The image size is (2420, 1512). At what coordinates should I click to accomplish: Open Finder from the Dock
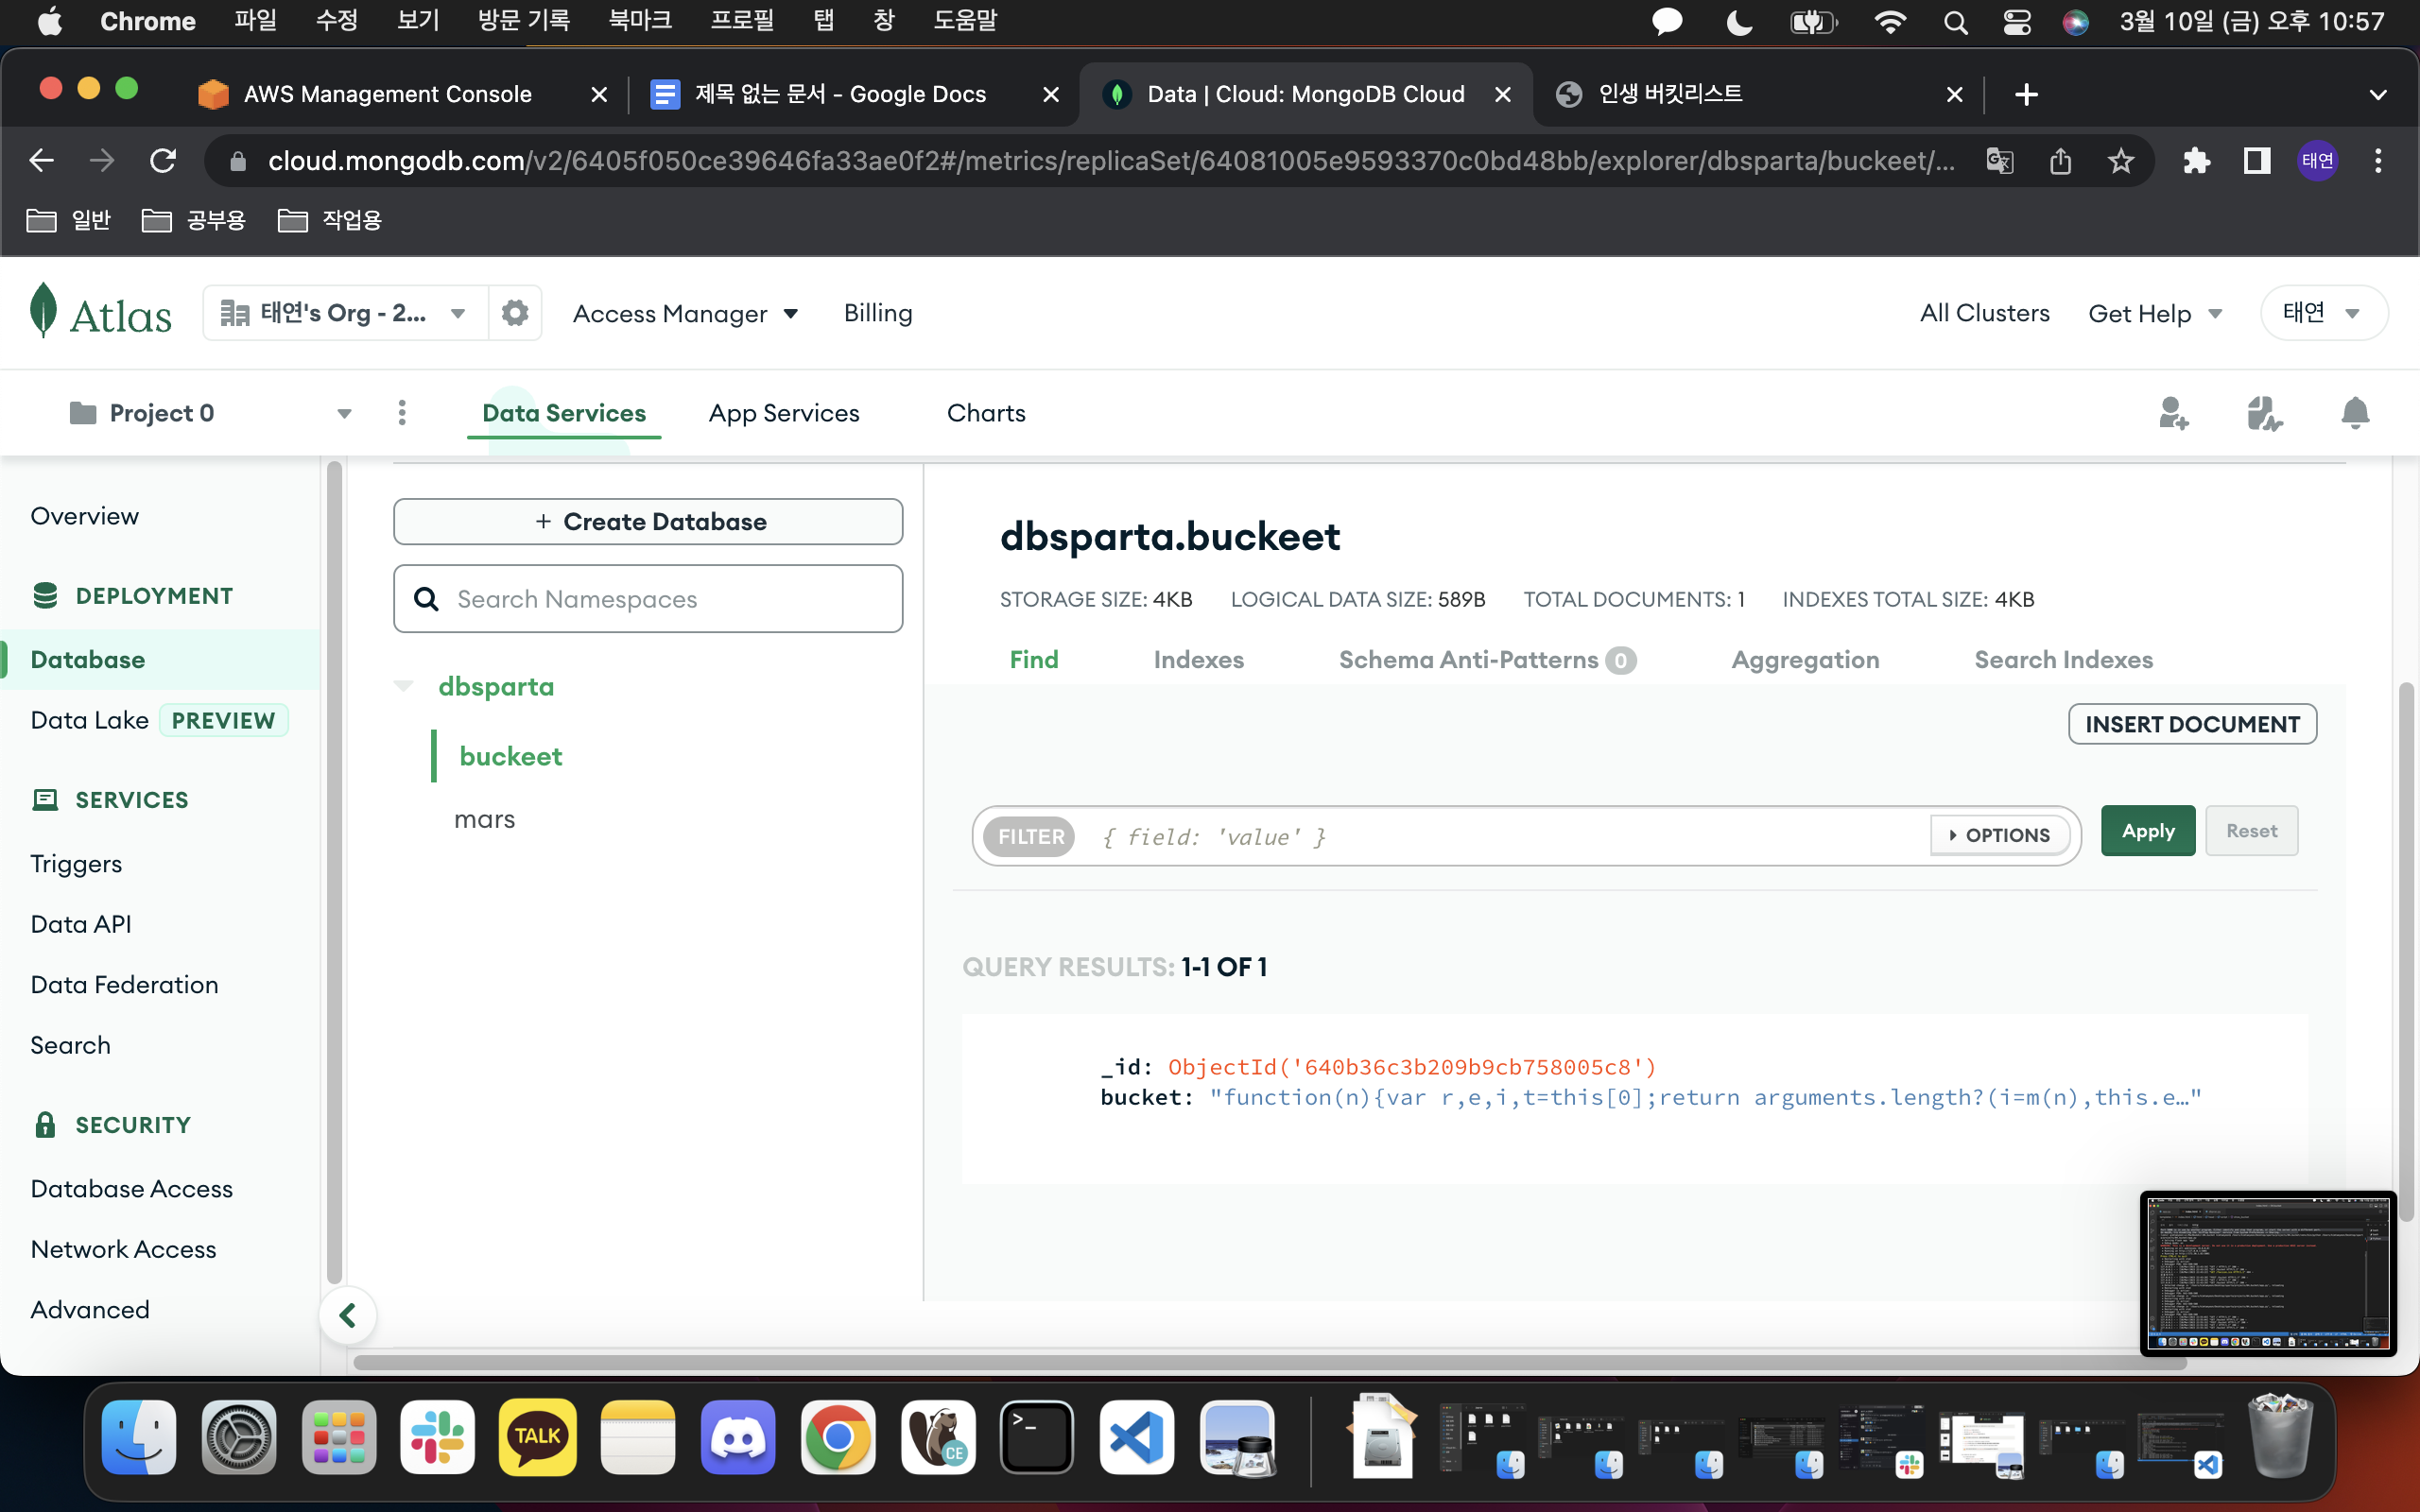(138, 1437)
